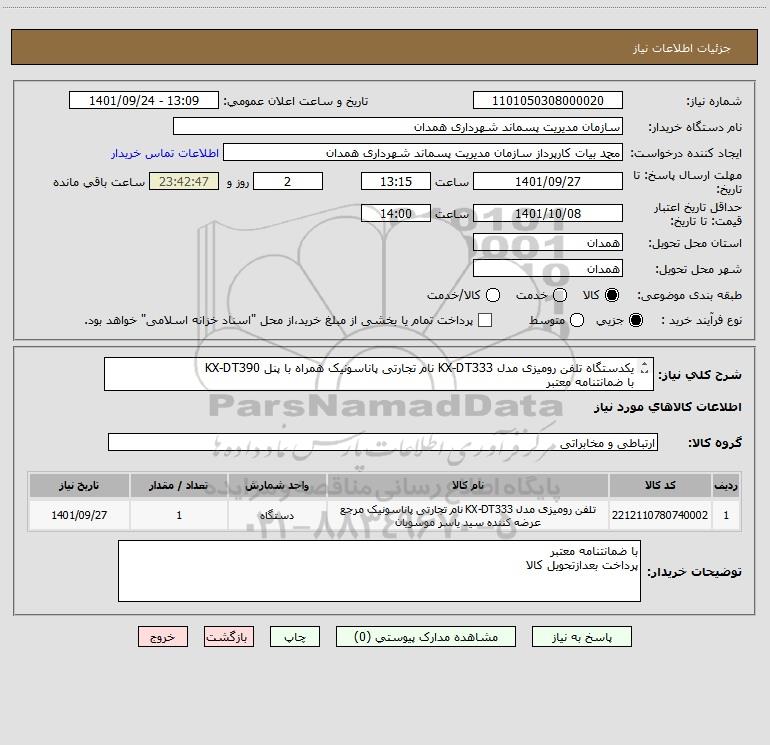The height and width of the screenshot is (745, 770).
Task: Click the نام کالا column header
Action: pos(468,485)
